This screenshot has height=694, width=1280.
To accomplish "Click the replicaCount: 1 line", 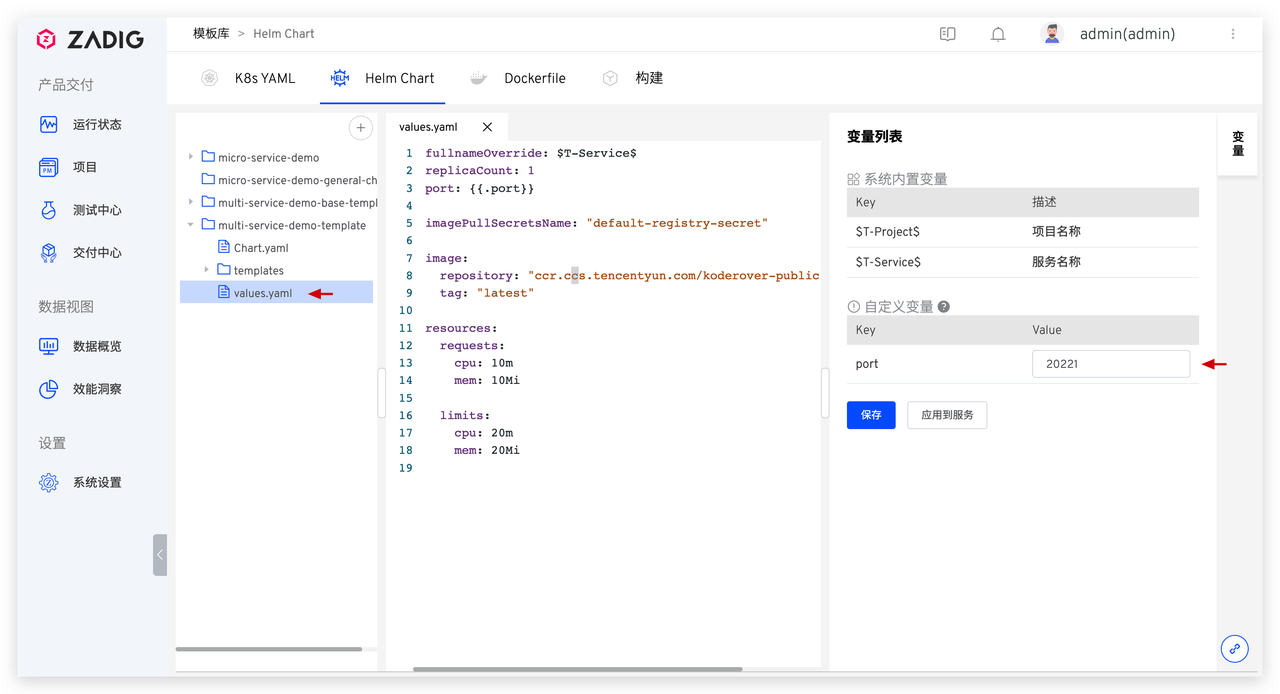I will coord(480,170).
